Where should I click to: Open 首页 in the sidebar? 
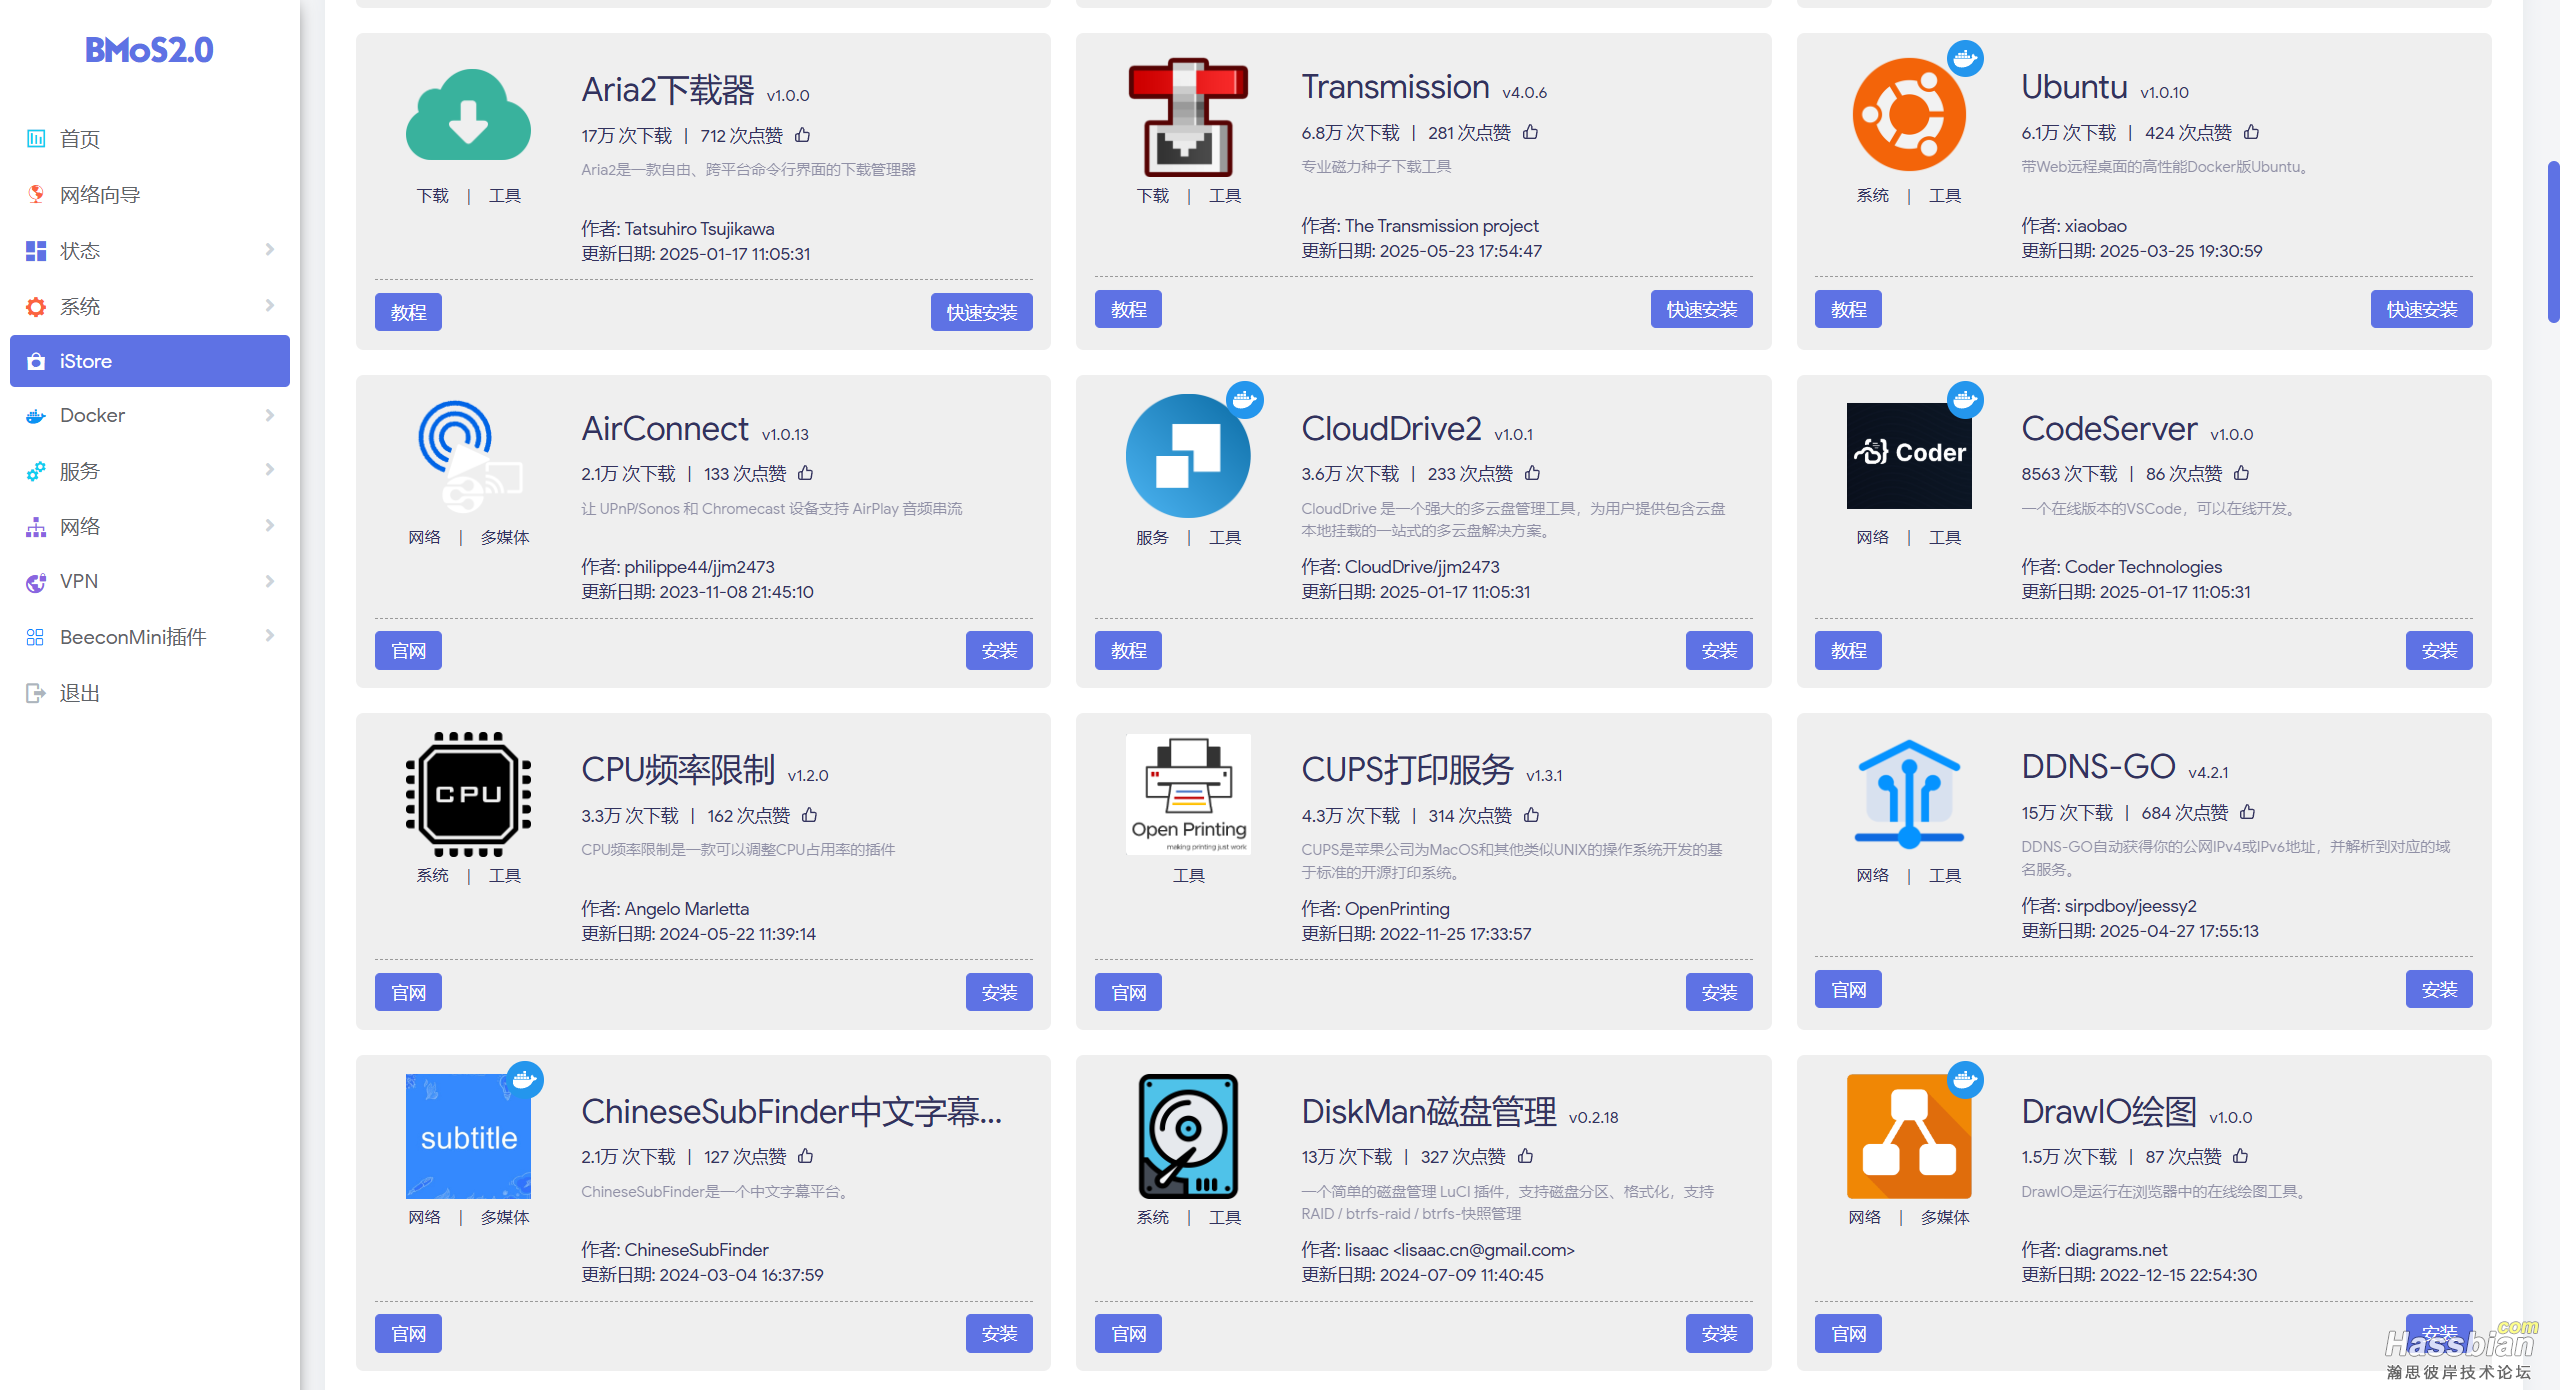(150, 138)
